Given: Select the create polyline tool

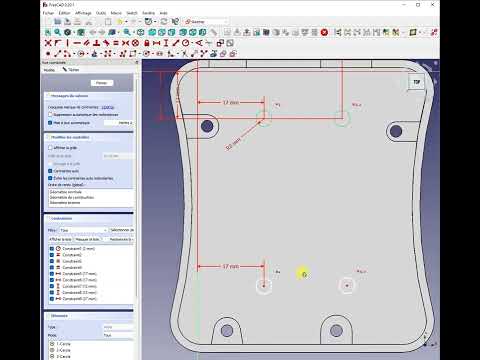Looking at the screenshot, I should (123, 53).
